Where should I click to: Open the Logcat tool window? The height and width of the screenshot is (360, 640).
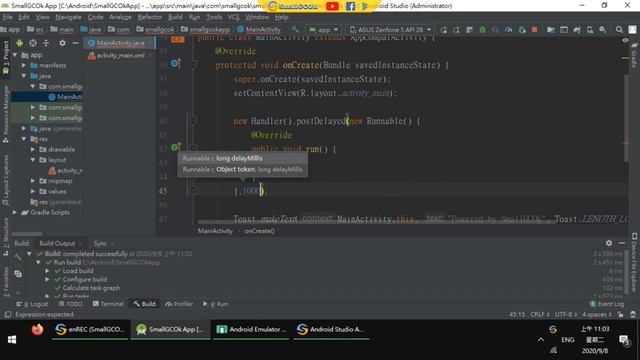pos(32,304)
